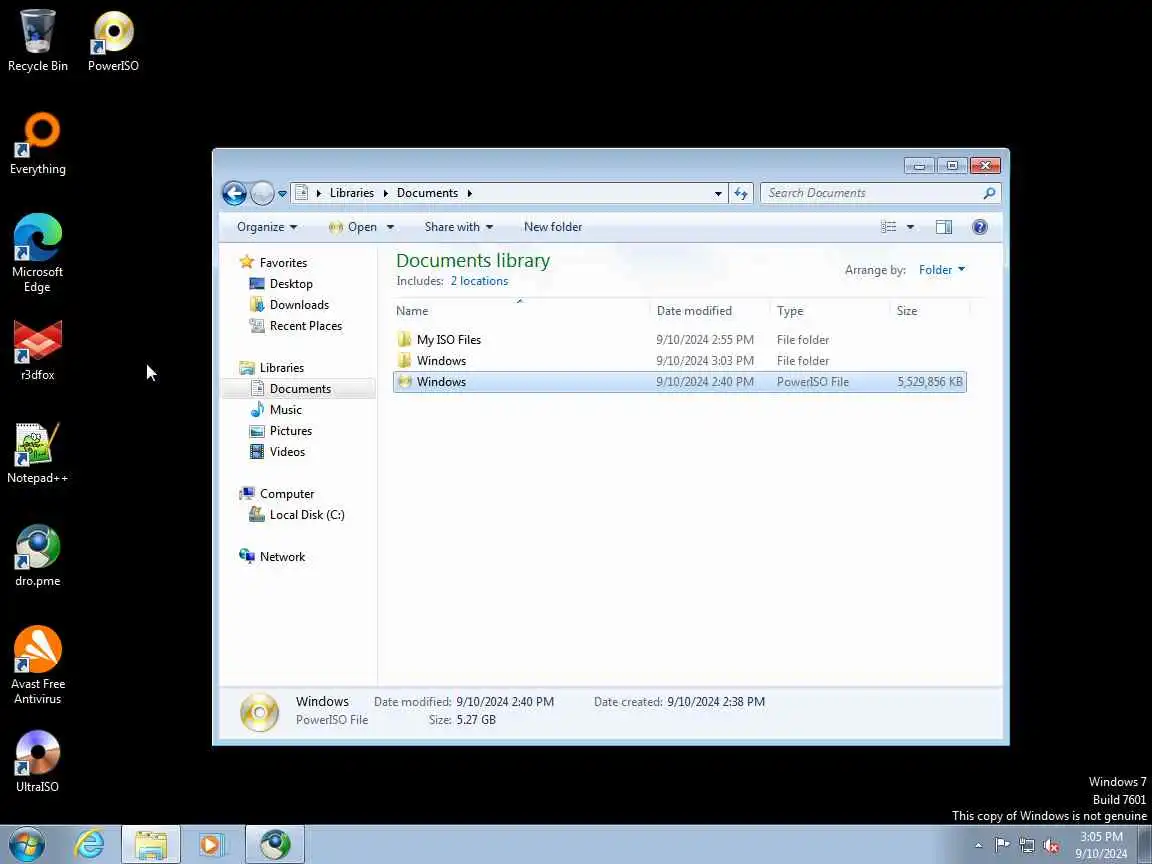The height and width of the screenshot is (864, 1152).
Task: Change your view with the view icon
Action: click(889, 227)
